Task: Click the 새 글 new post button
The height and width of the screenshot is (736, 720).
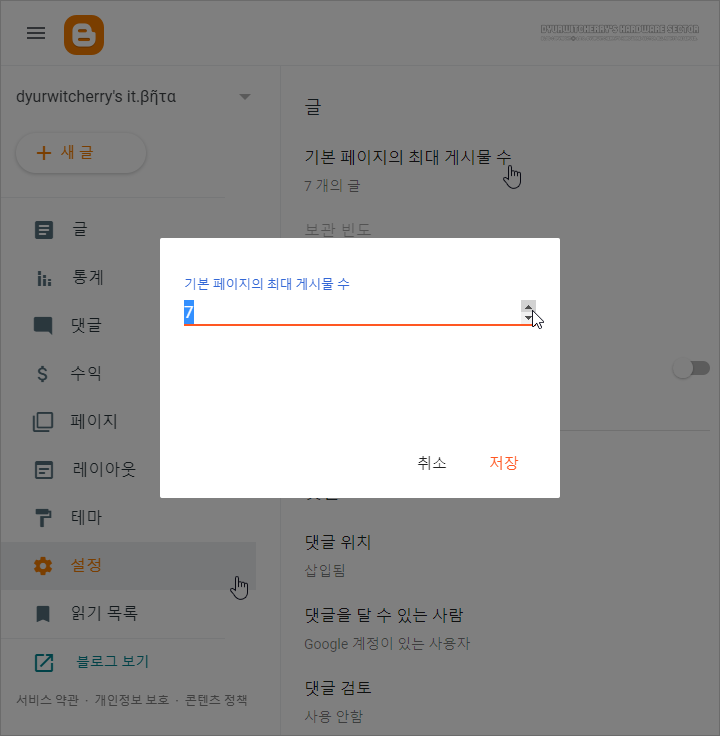Action: [x=81, y=153]
